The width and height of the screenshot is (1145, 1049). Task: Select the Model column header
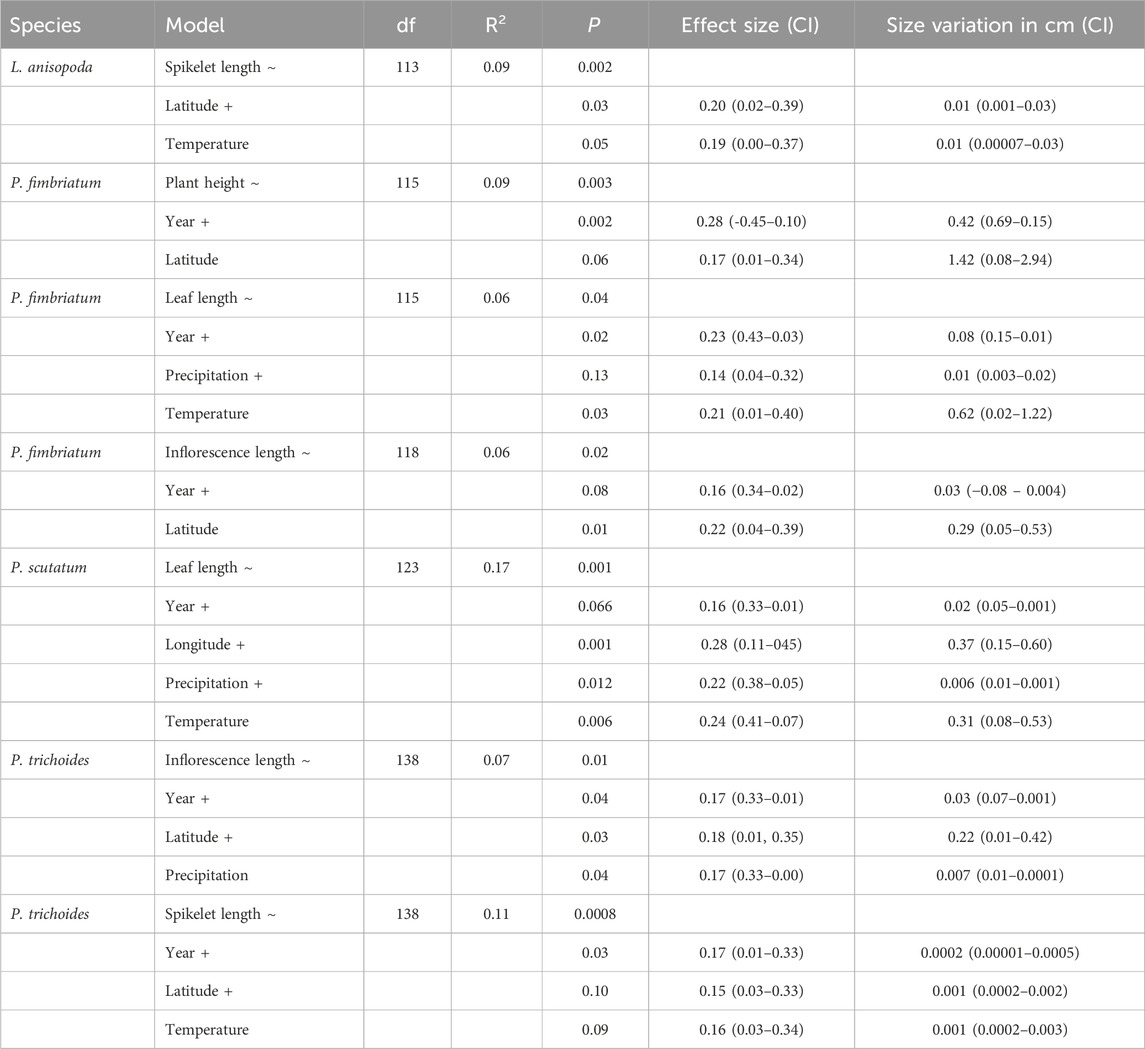tap(195, 24)
